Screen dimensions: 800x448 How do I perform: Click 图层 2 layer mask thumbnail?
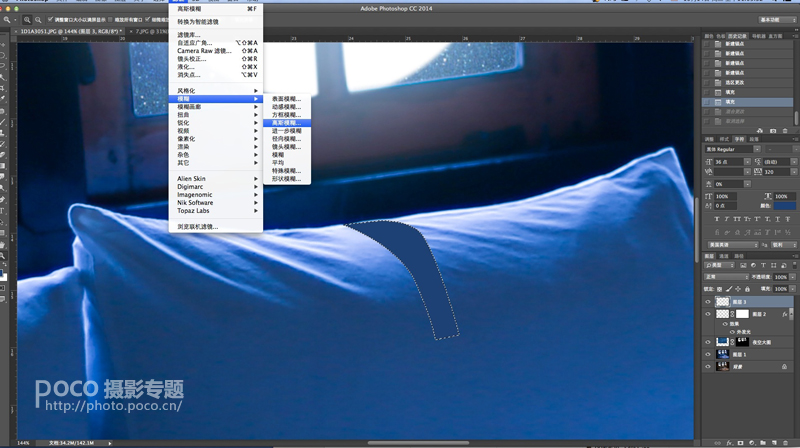(x=742, y=314)
